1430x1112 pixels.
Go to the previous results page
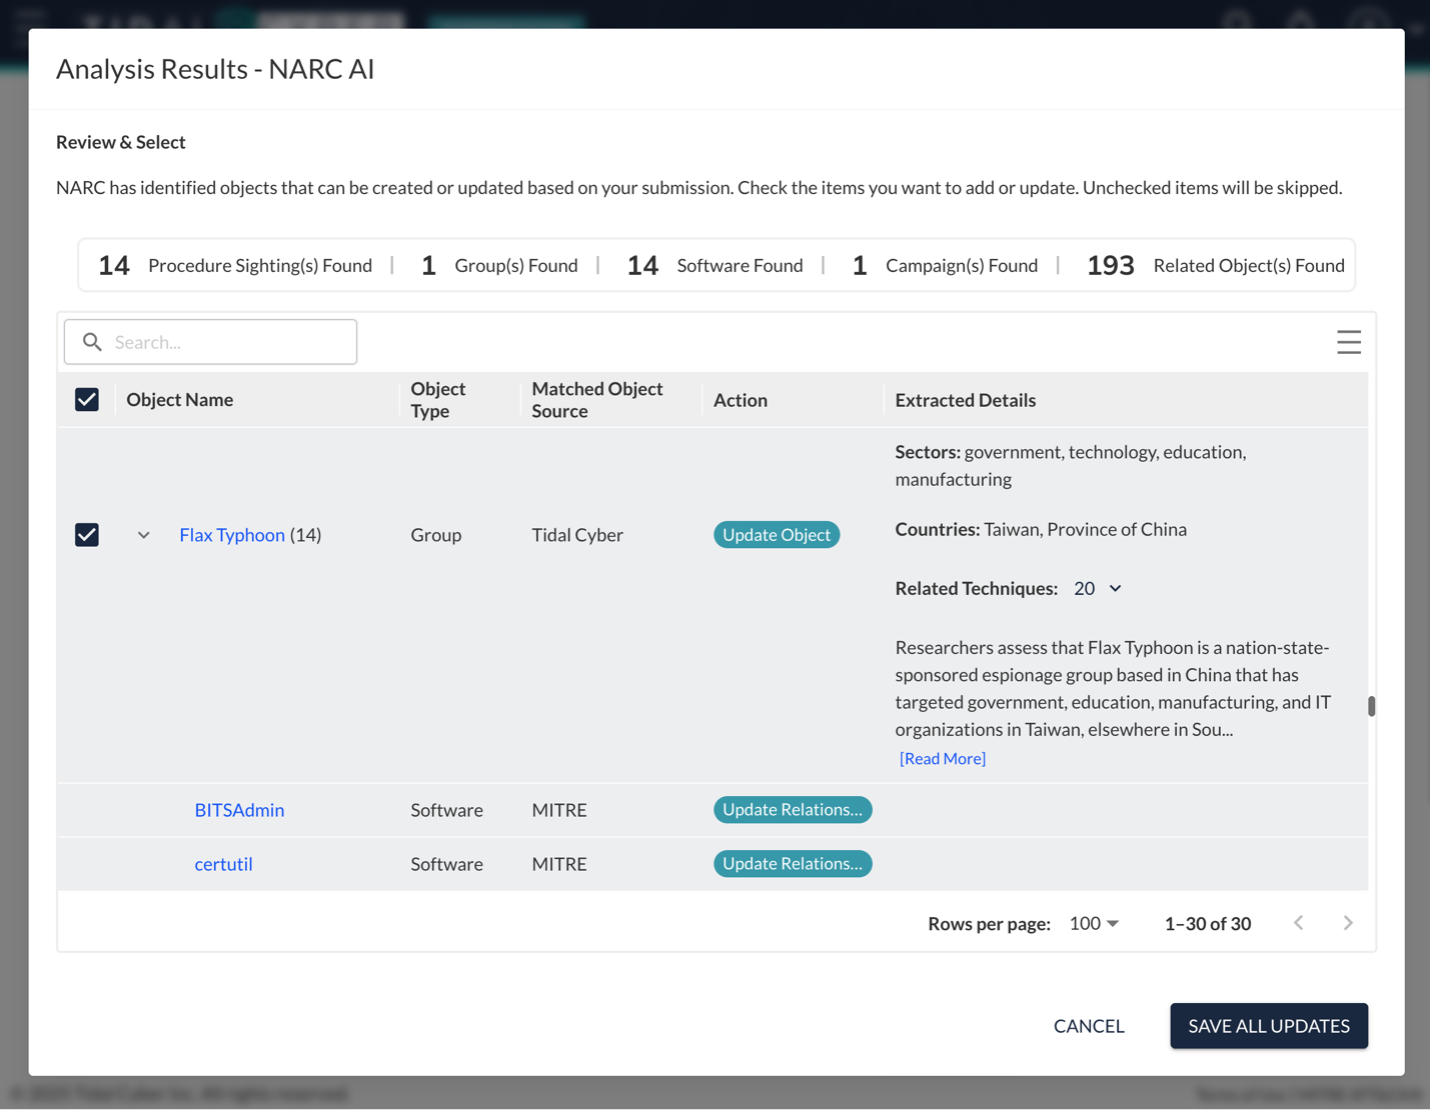(x=1298, y=923)
